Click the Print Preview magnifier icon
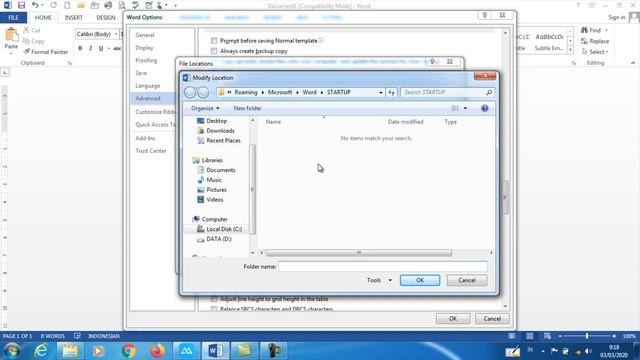 [122, 5]
